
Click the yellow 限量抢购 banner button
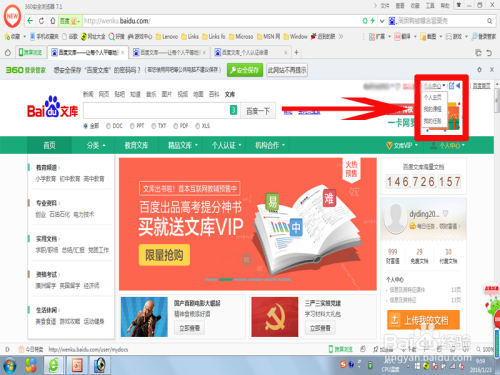164,255
